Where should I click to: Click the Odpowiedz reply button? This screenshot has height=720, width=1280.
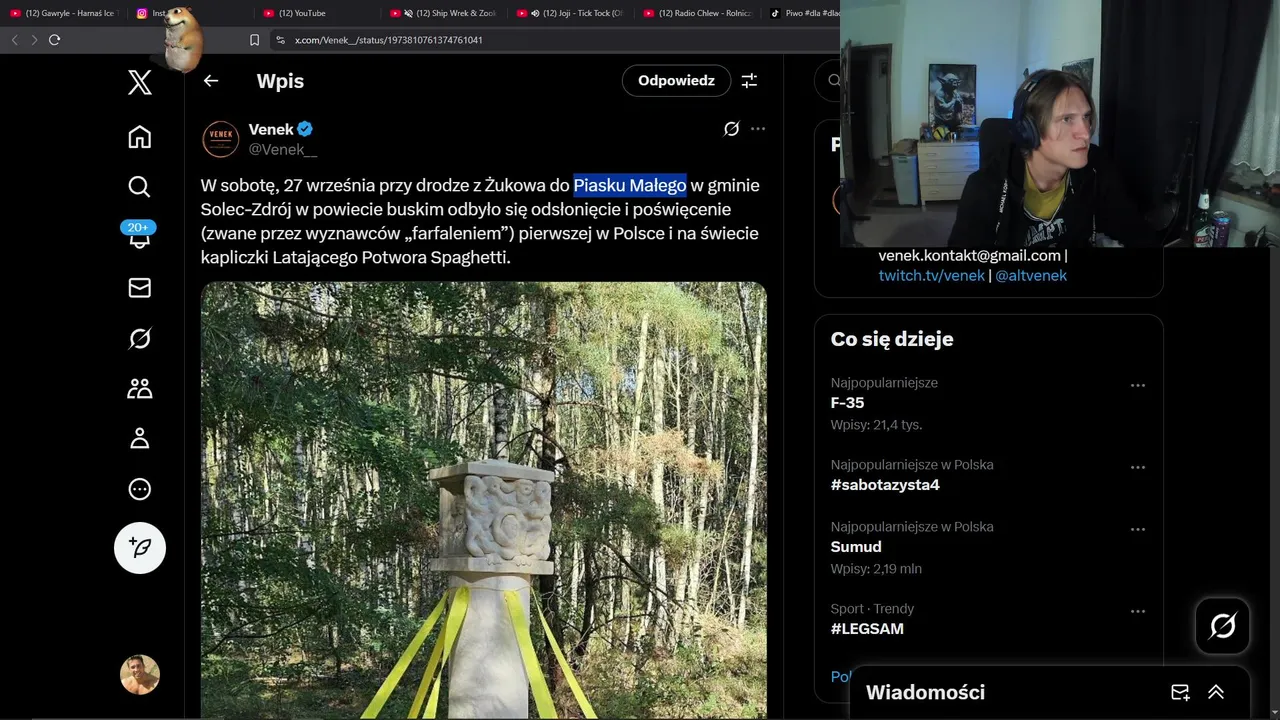[x=677, y=81]
